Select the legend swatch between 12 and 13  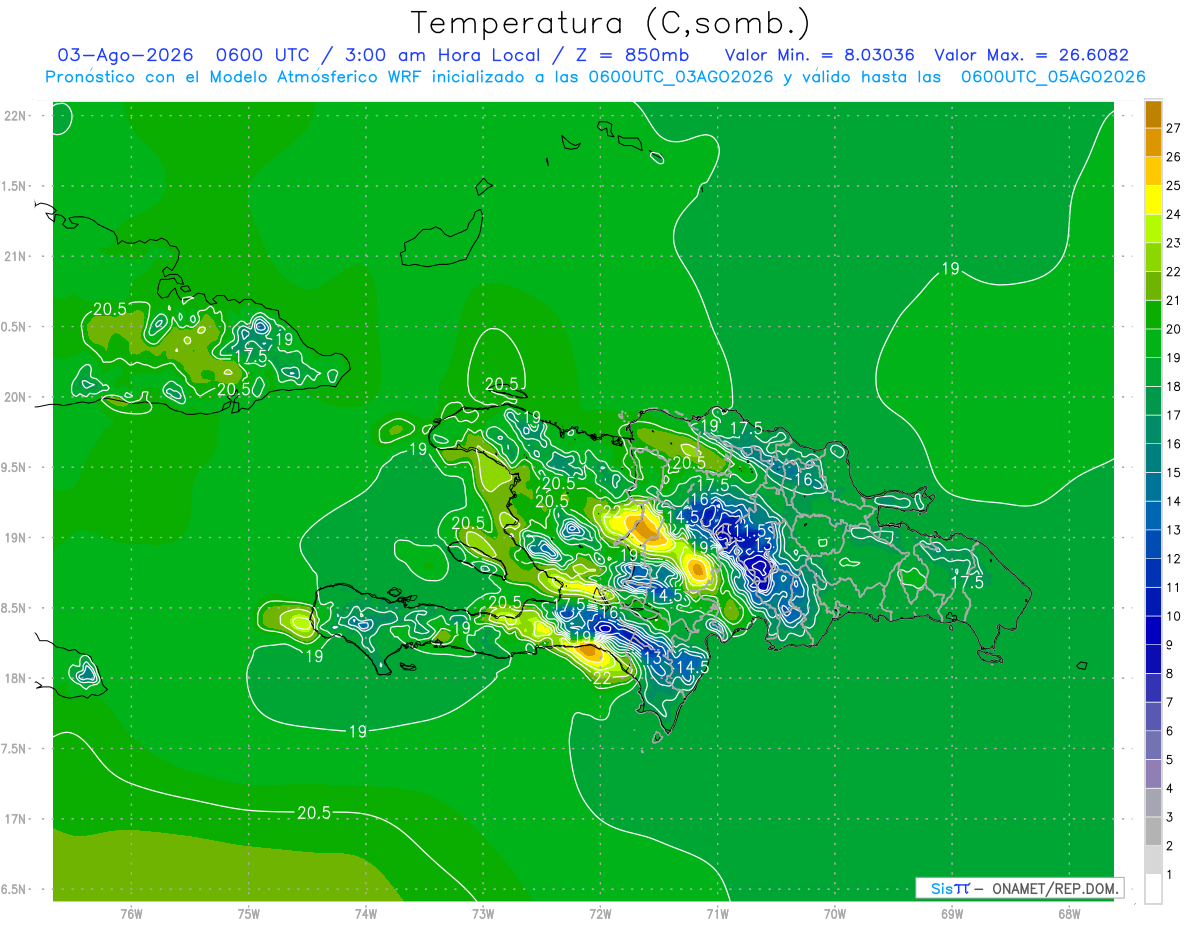(1153, 544)
